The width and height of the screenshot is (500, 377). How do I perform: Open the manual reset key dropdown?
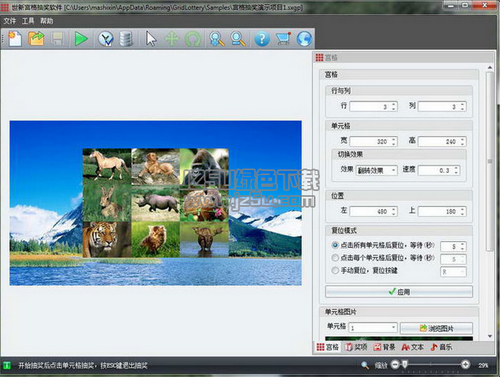(x=453, y=272)
